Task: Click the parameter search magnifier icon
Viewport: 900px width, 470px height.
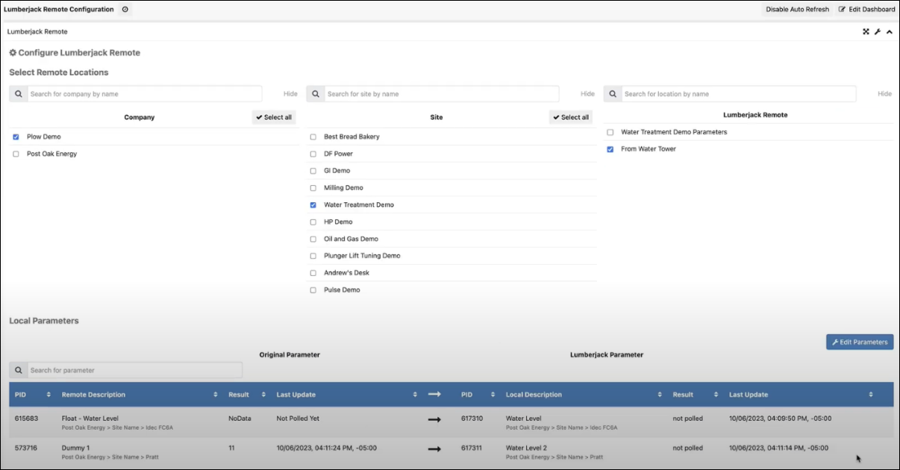Action: click(18, 370)
